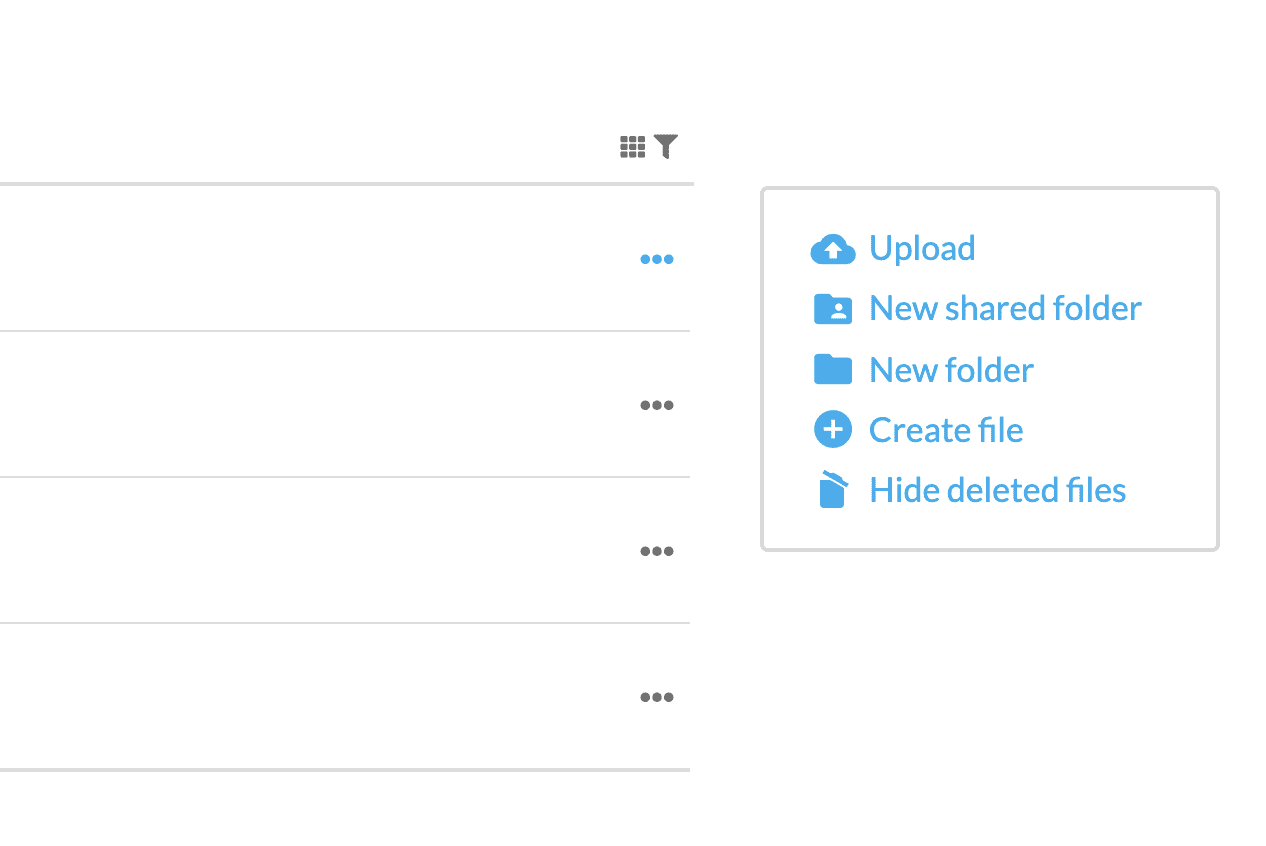Select the third file row in the list
Image resolution: width=1266 pixels, height=846 pixels.
pos(345,550)
